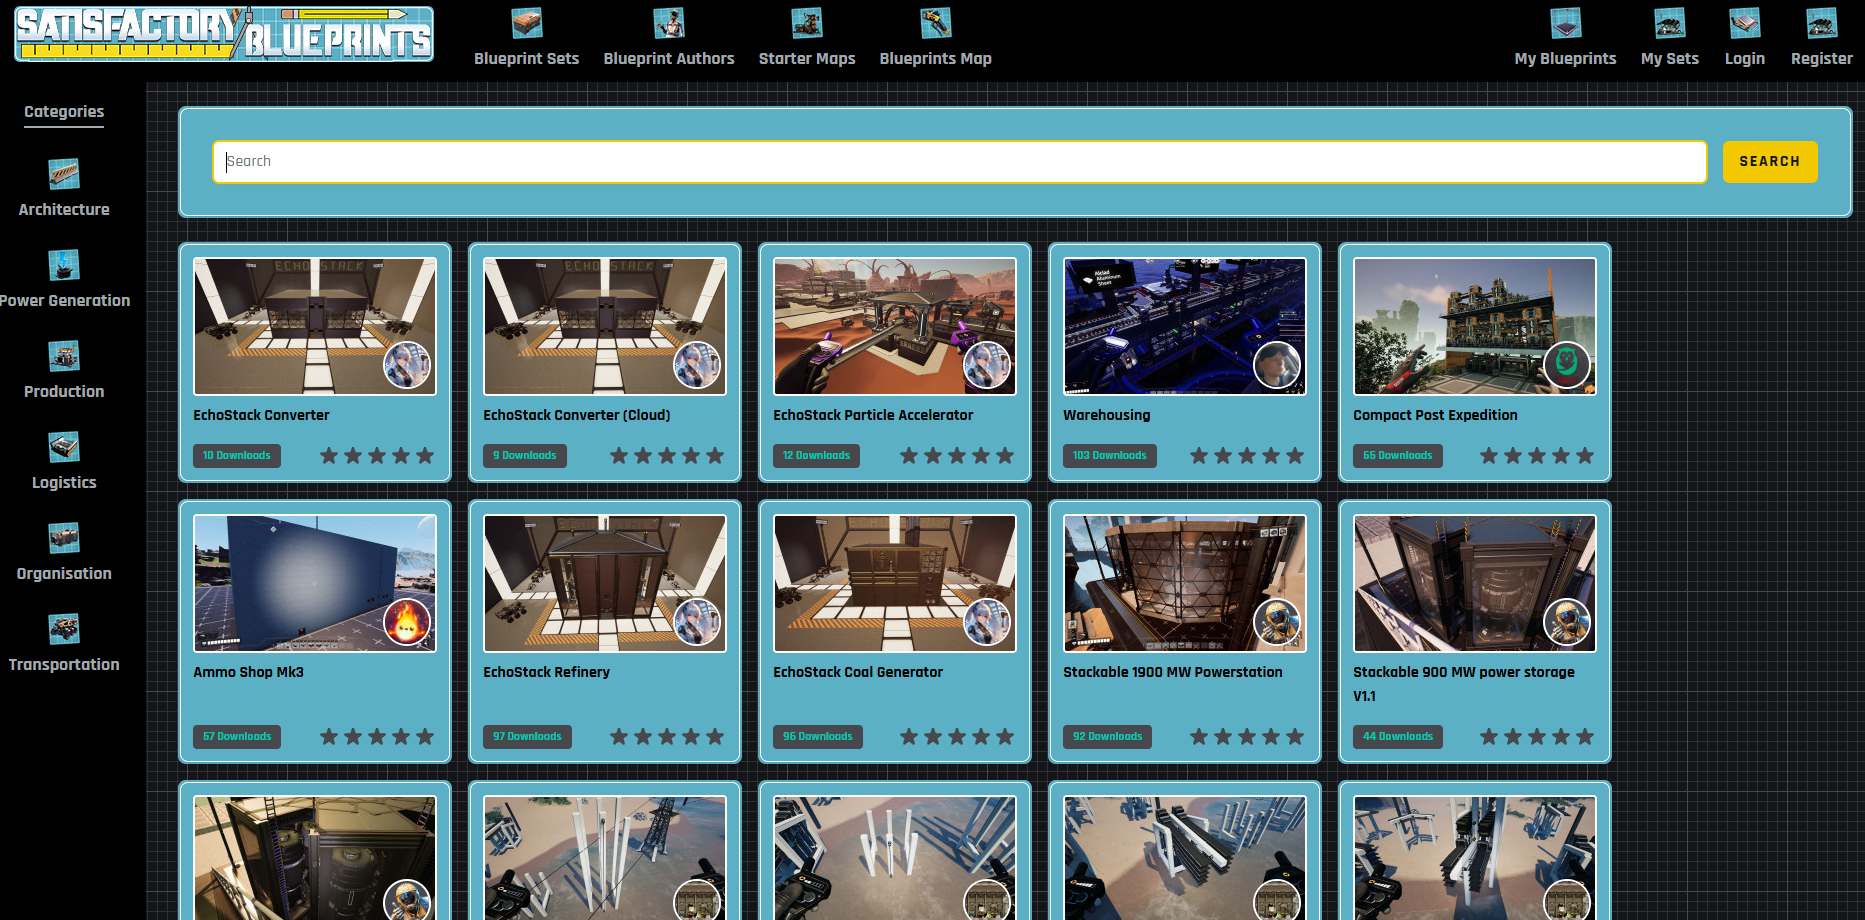
Task: Click the My Blueprints icon
Action: 1566,23
